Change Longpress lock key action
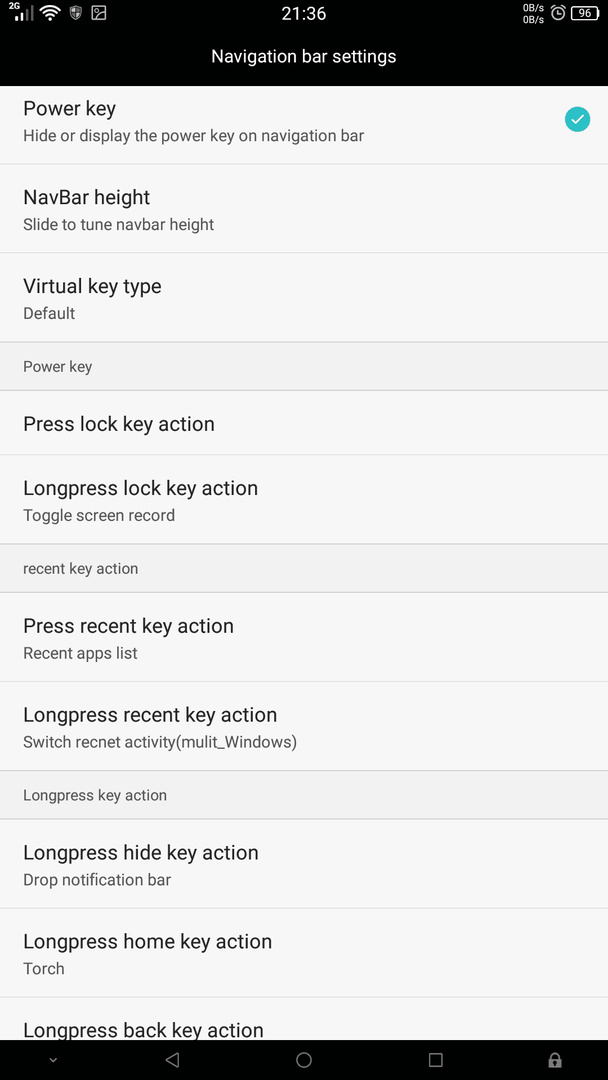The width and height of the screenshot is (608, 1080). 304,499
